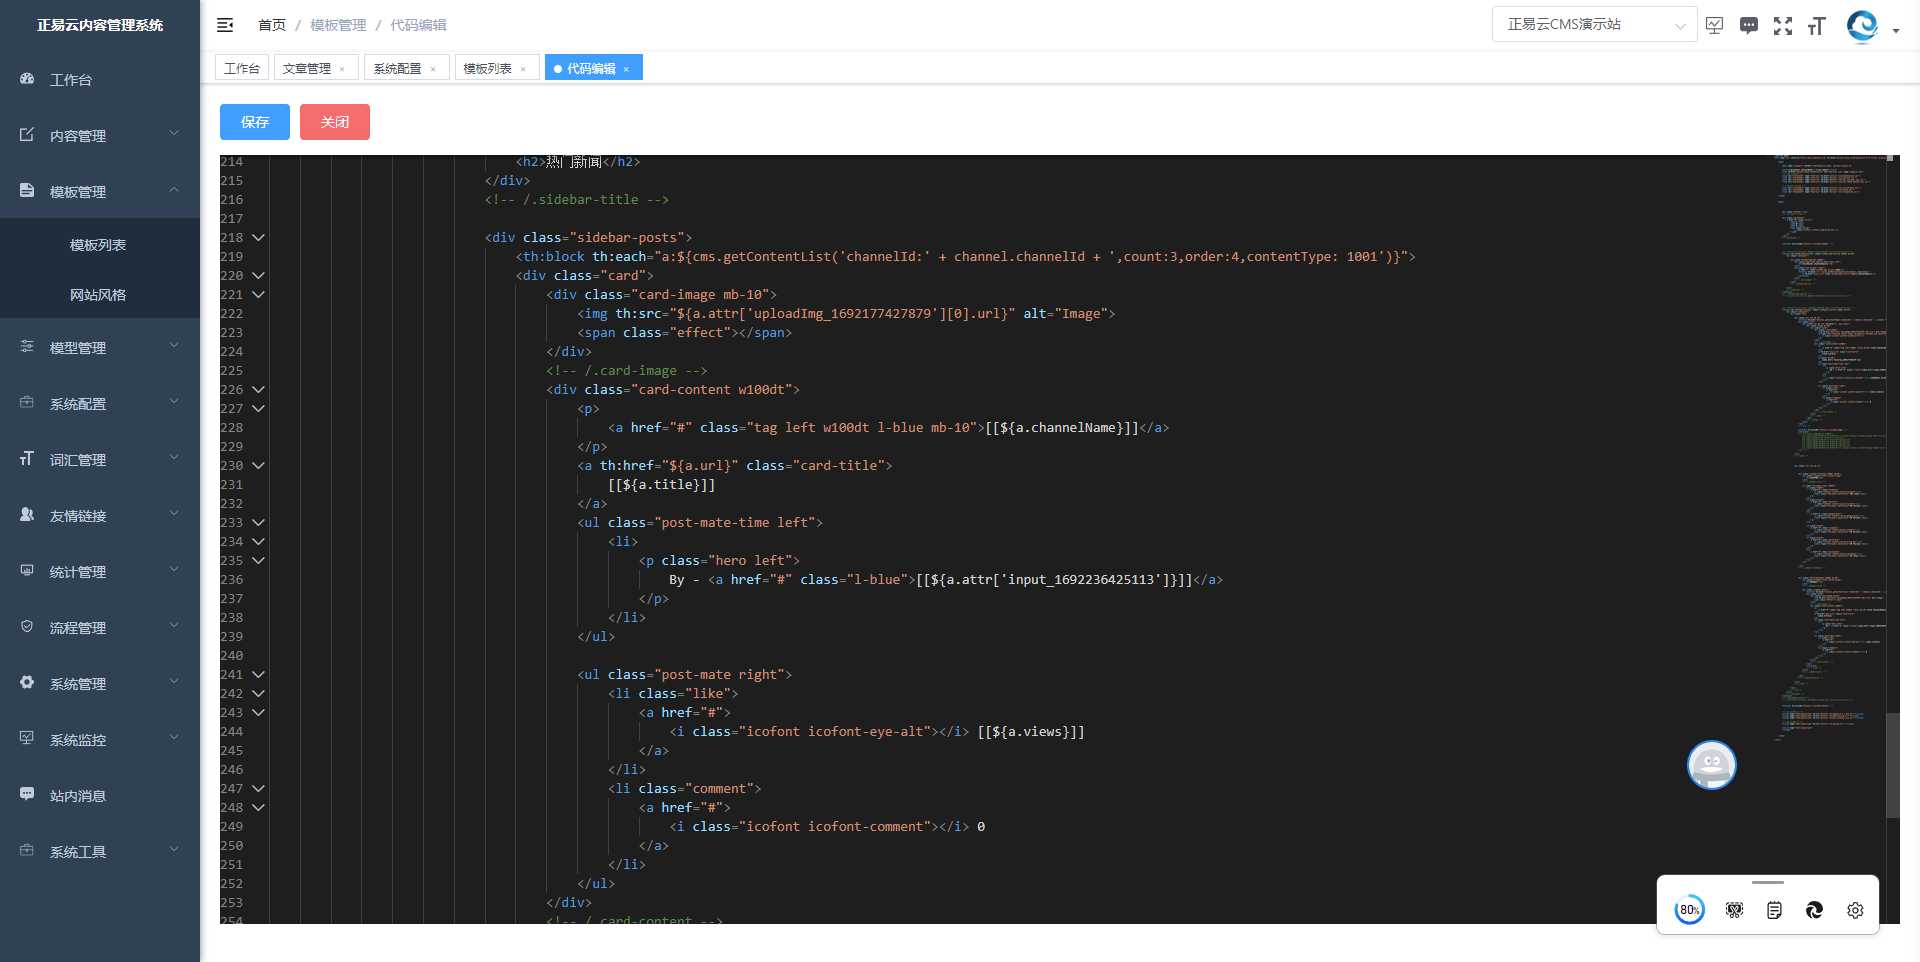Collapse the code at line 241
This screenshot has width=1920, height=962.
click(258, 675)
